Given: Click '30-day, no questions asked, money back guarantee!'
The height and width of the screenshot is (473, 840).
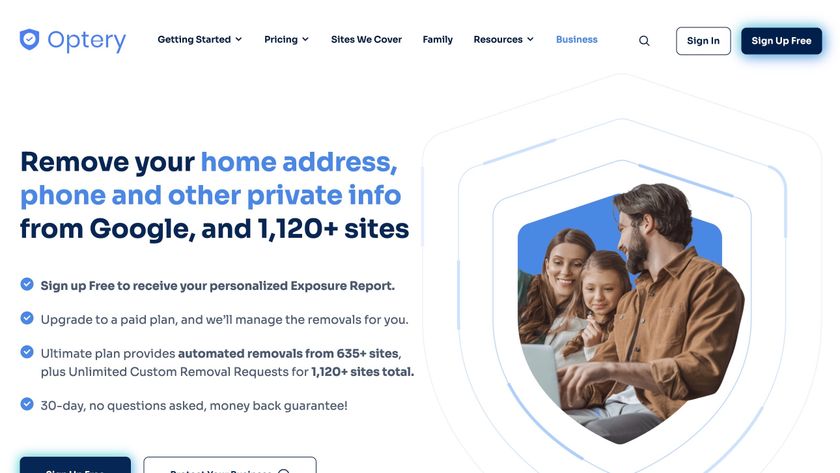Looking at the screenshot, I should coord(194,406).
